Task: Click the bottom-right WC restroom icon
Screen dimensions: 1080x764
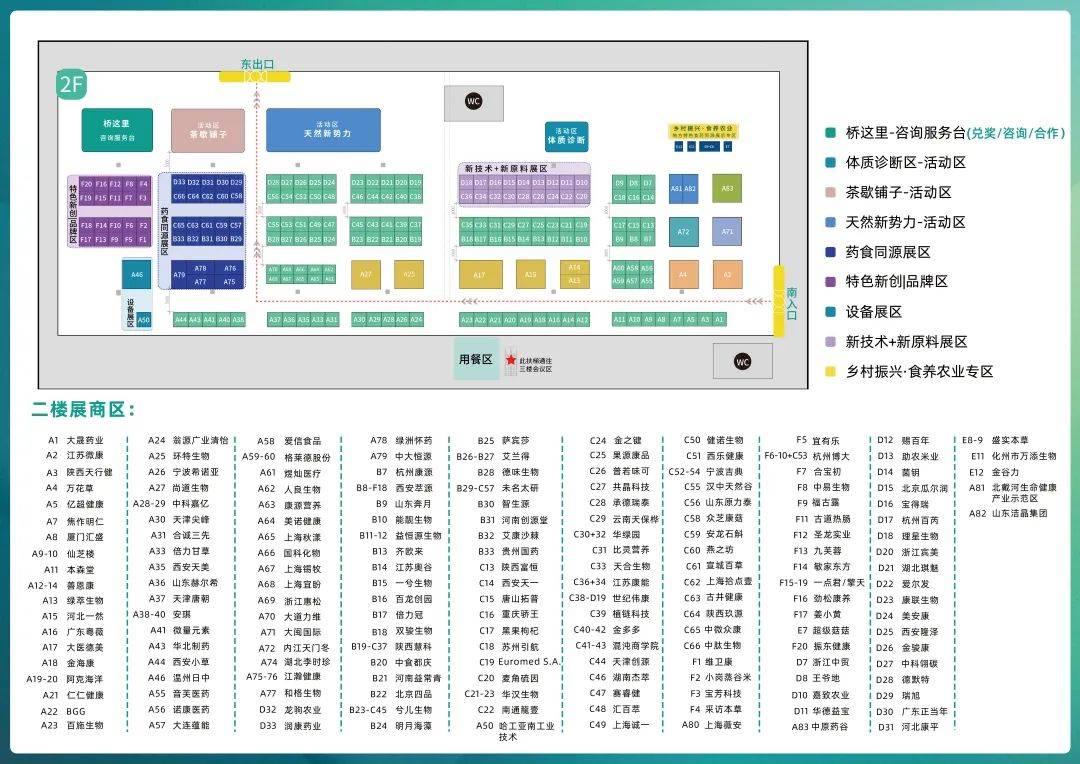Action: pos(741,361)
